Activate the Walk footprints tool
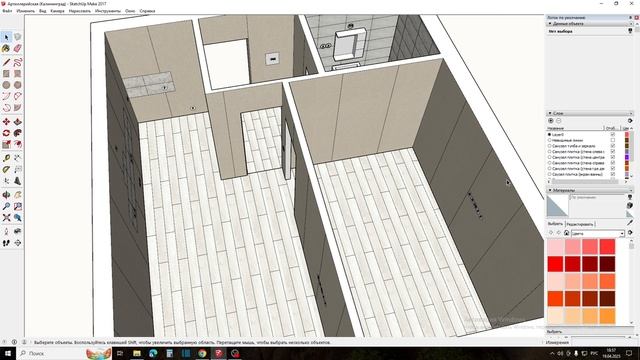The image size is (640, 360). click(6, 243)
